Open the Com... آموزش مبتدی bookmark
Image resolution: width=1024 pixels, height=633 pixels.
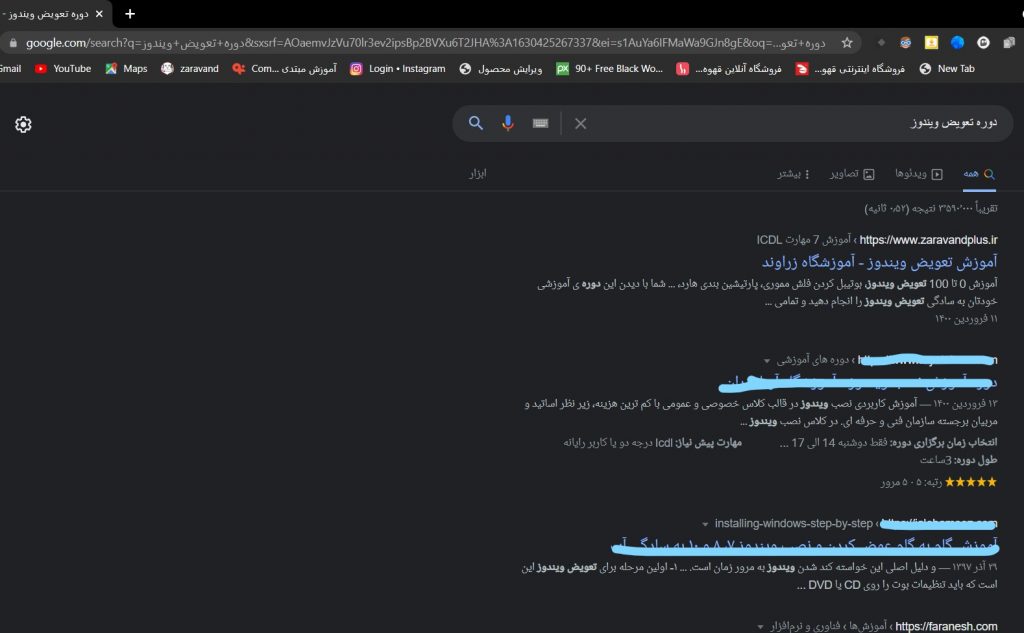(284, 69)
